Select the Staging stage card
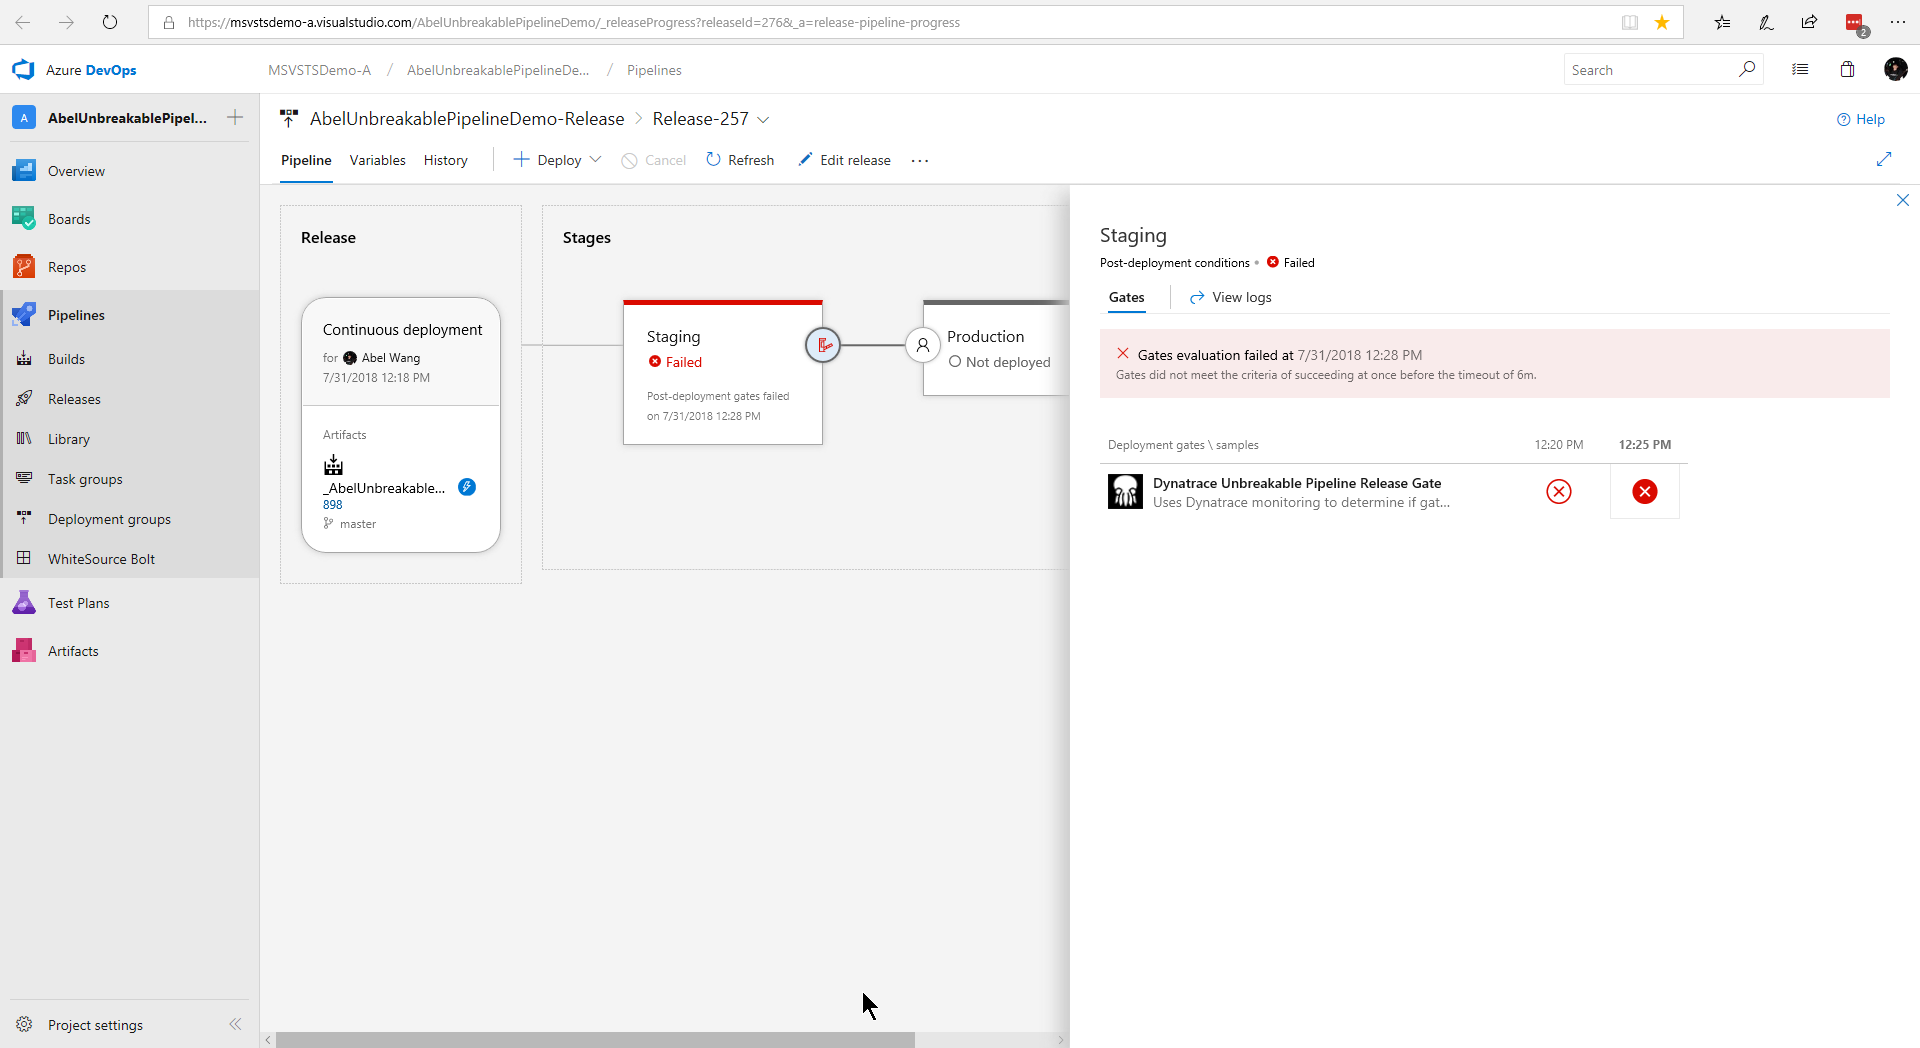The height and width of the screenshot is (1048, 1920). (x=723, y=372)
